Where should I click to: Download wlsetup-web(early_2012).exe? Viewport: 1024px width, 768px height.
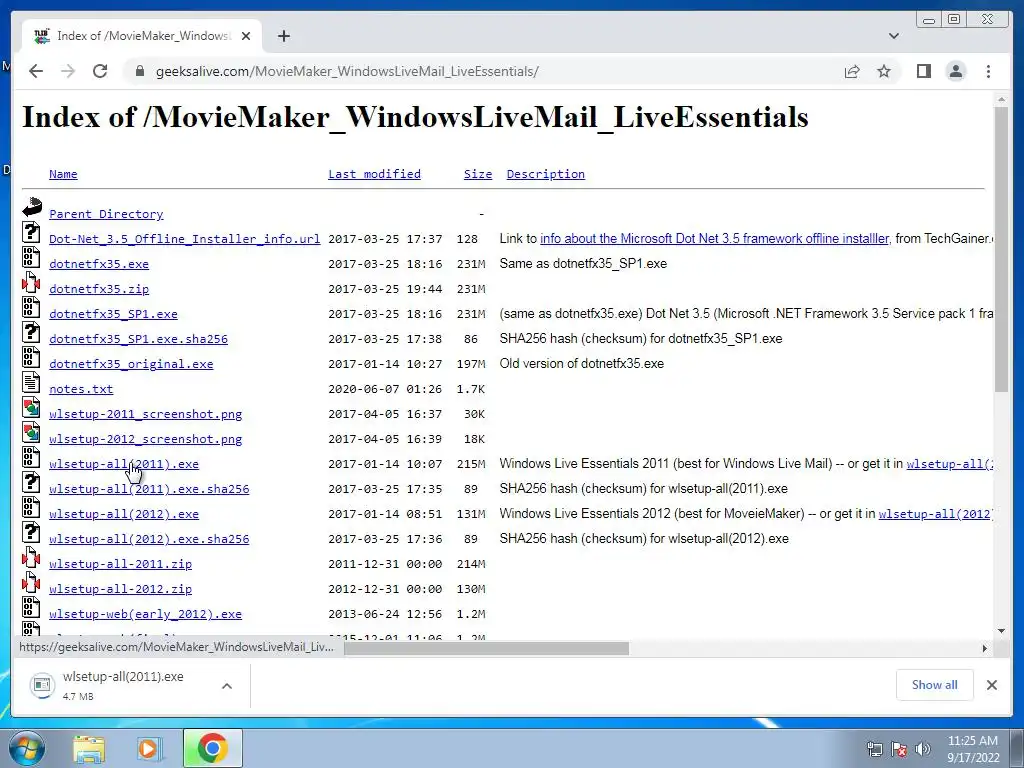point(146,614)
